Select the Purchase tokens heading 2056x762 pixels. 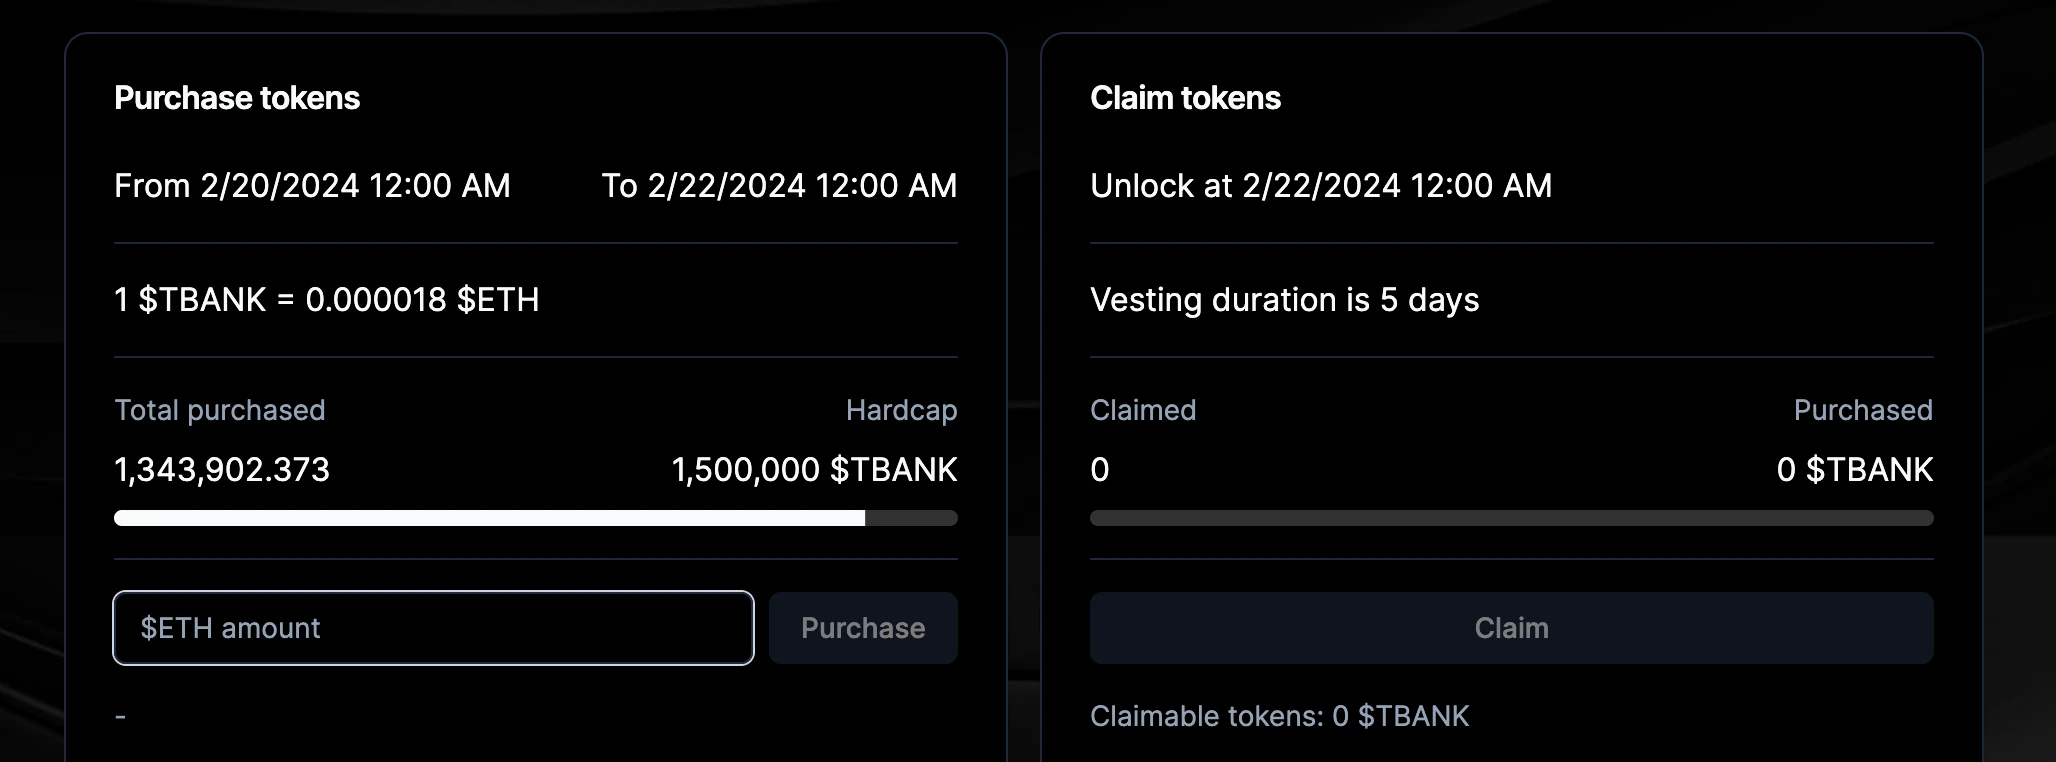coord(237,98)
